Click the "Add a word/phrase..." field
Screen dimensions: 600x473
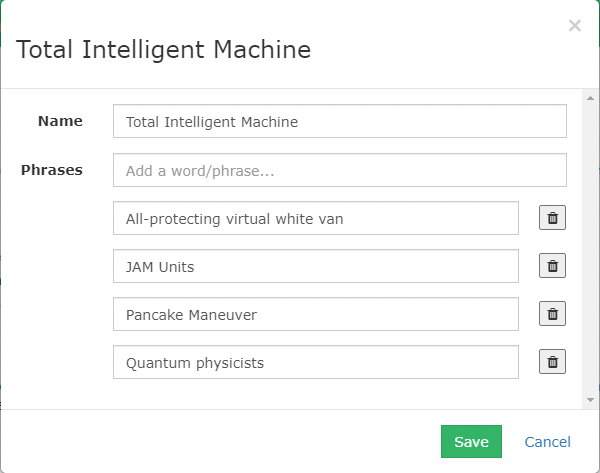tap(340, 170)
